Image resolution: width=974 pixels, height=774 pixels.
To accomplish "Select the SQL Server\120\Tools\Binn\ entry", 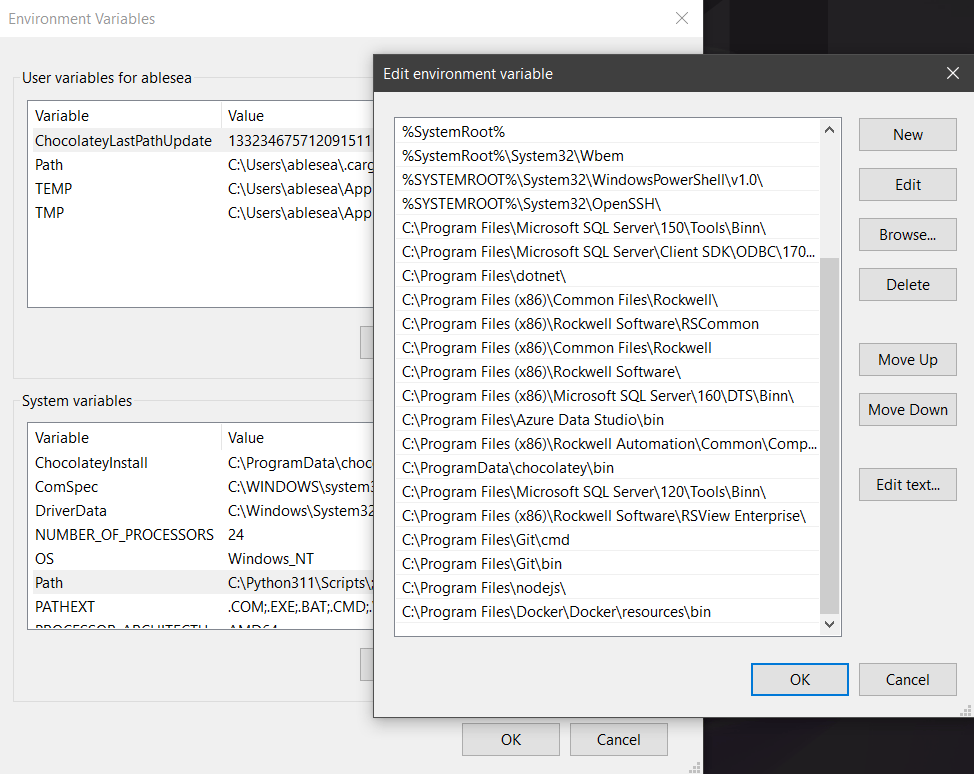I will pos(608,492).
